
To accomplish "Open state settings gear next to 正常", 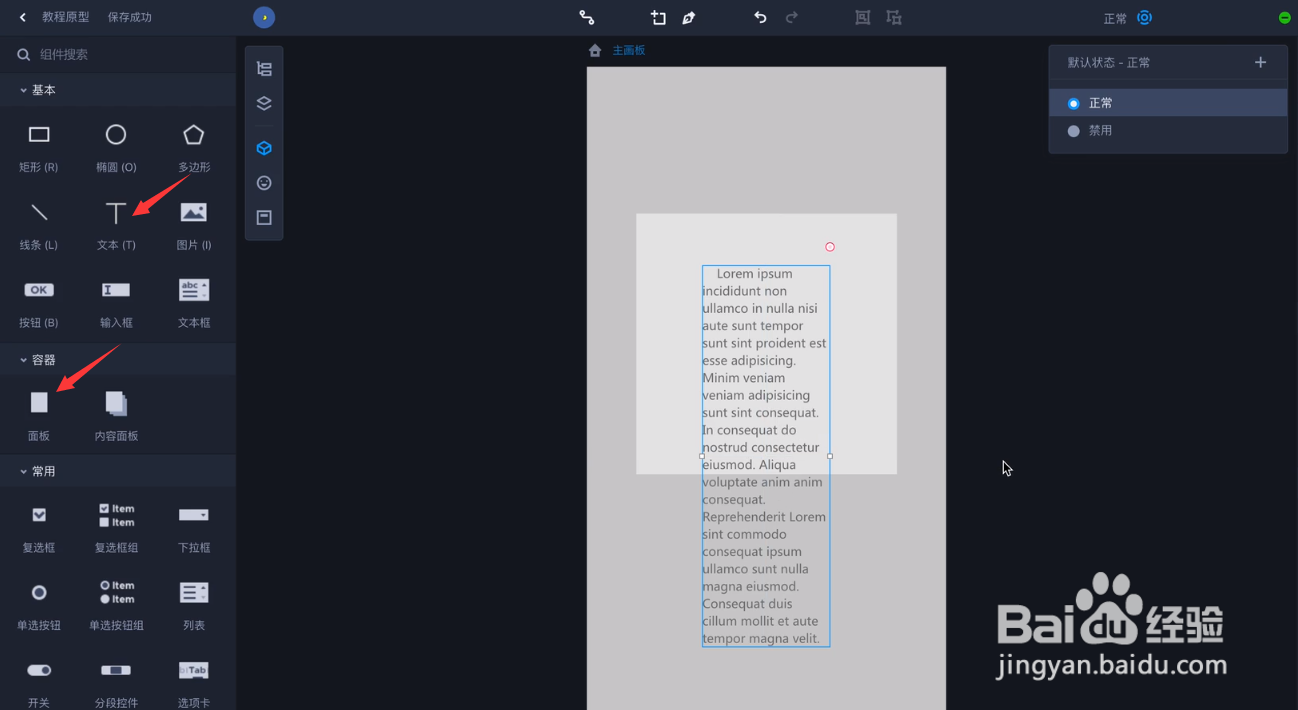I will [x=1144, y=18].
